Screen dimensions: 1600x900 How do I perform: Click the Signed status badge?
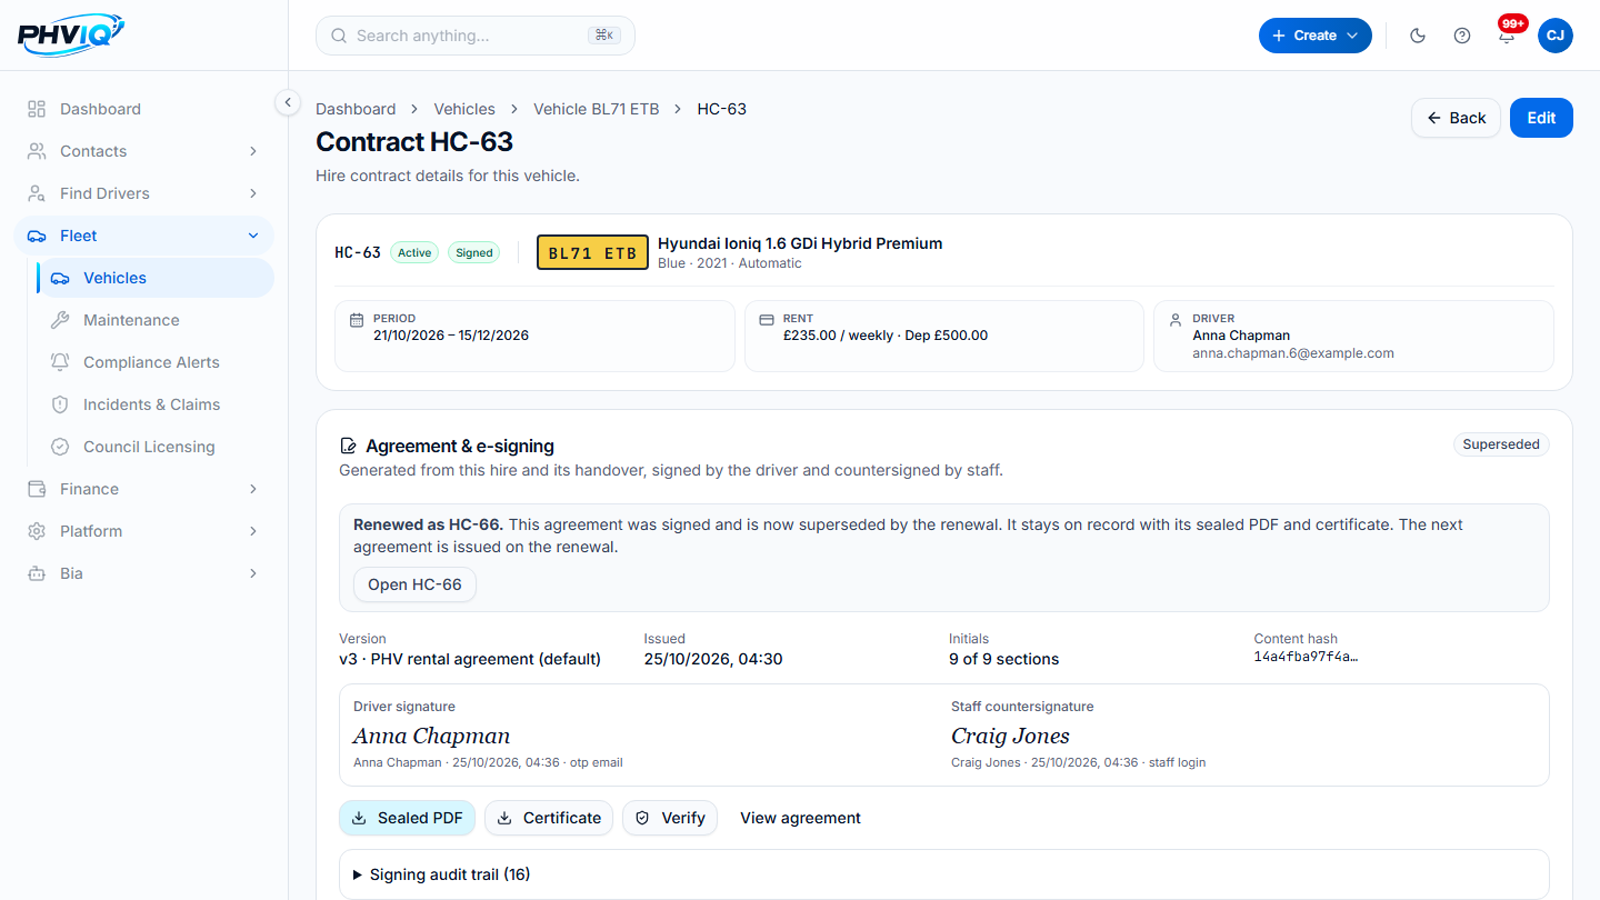474,253
